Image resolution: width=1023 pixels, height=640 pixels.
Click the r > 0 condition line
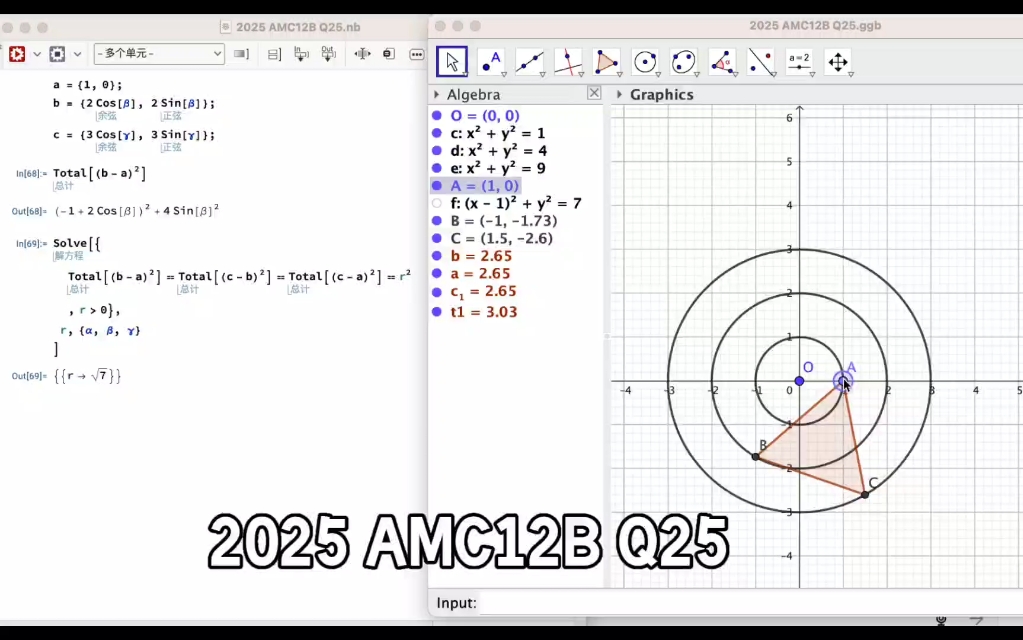(95, 311)
